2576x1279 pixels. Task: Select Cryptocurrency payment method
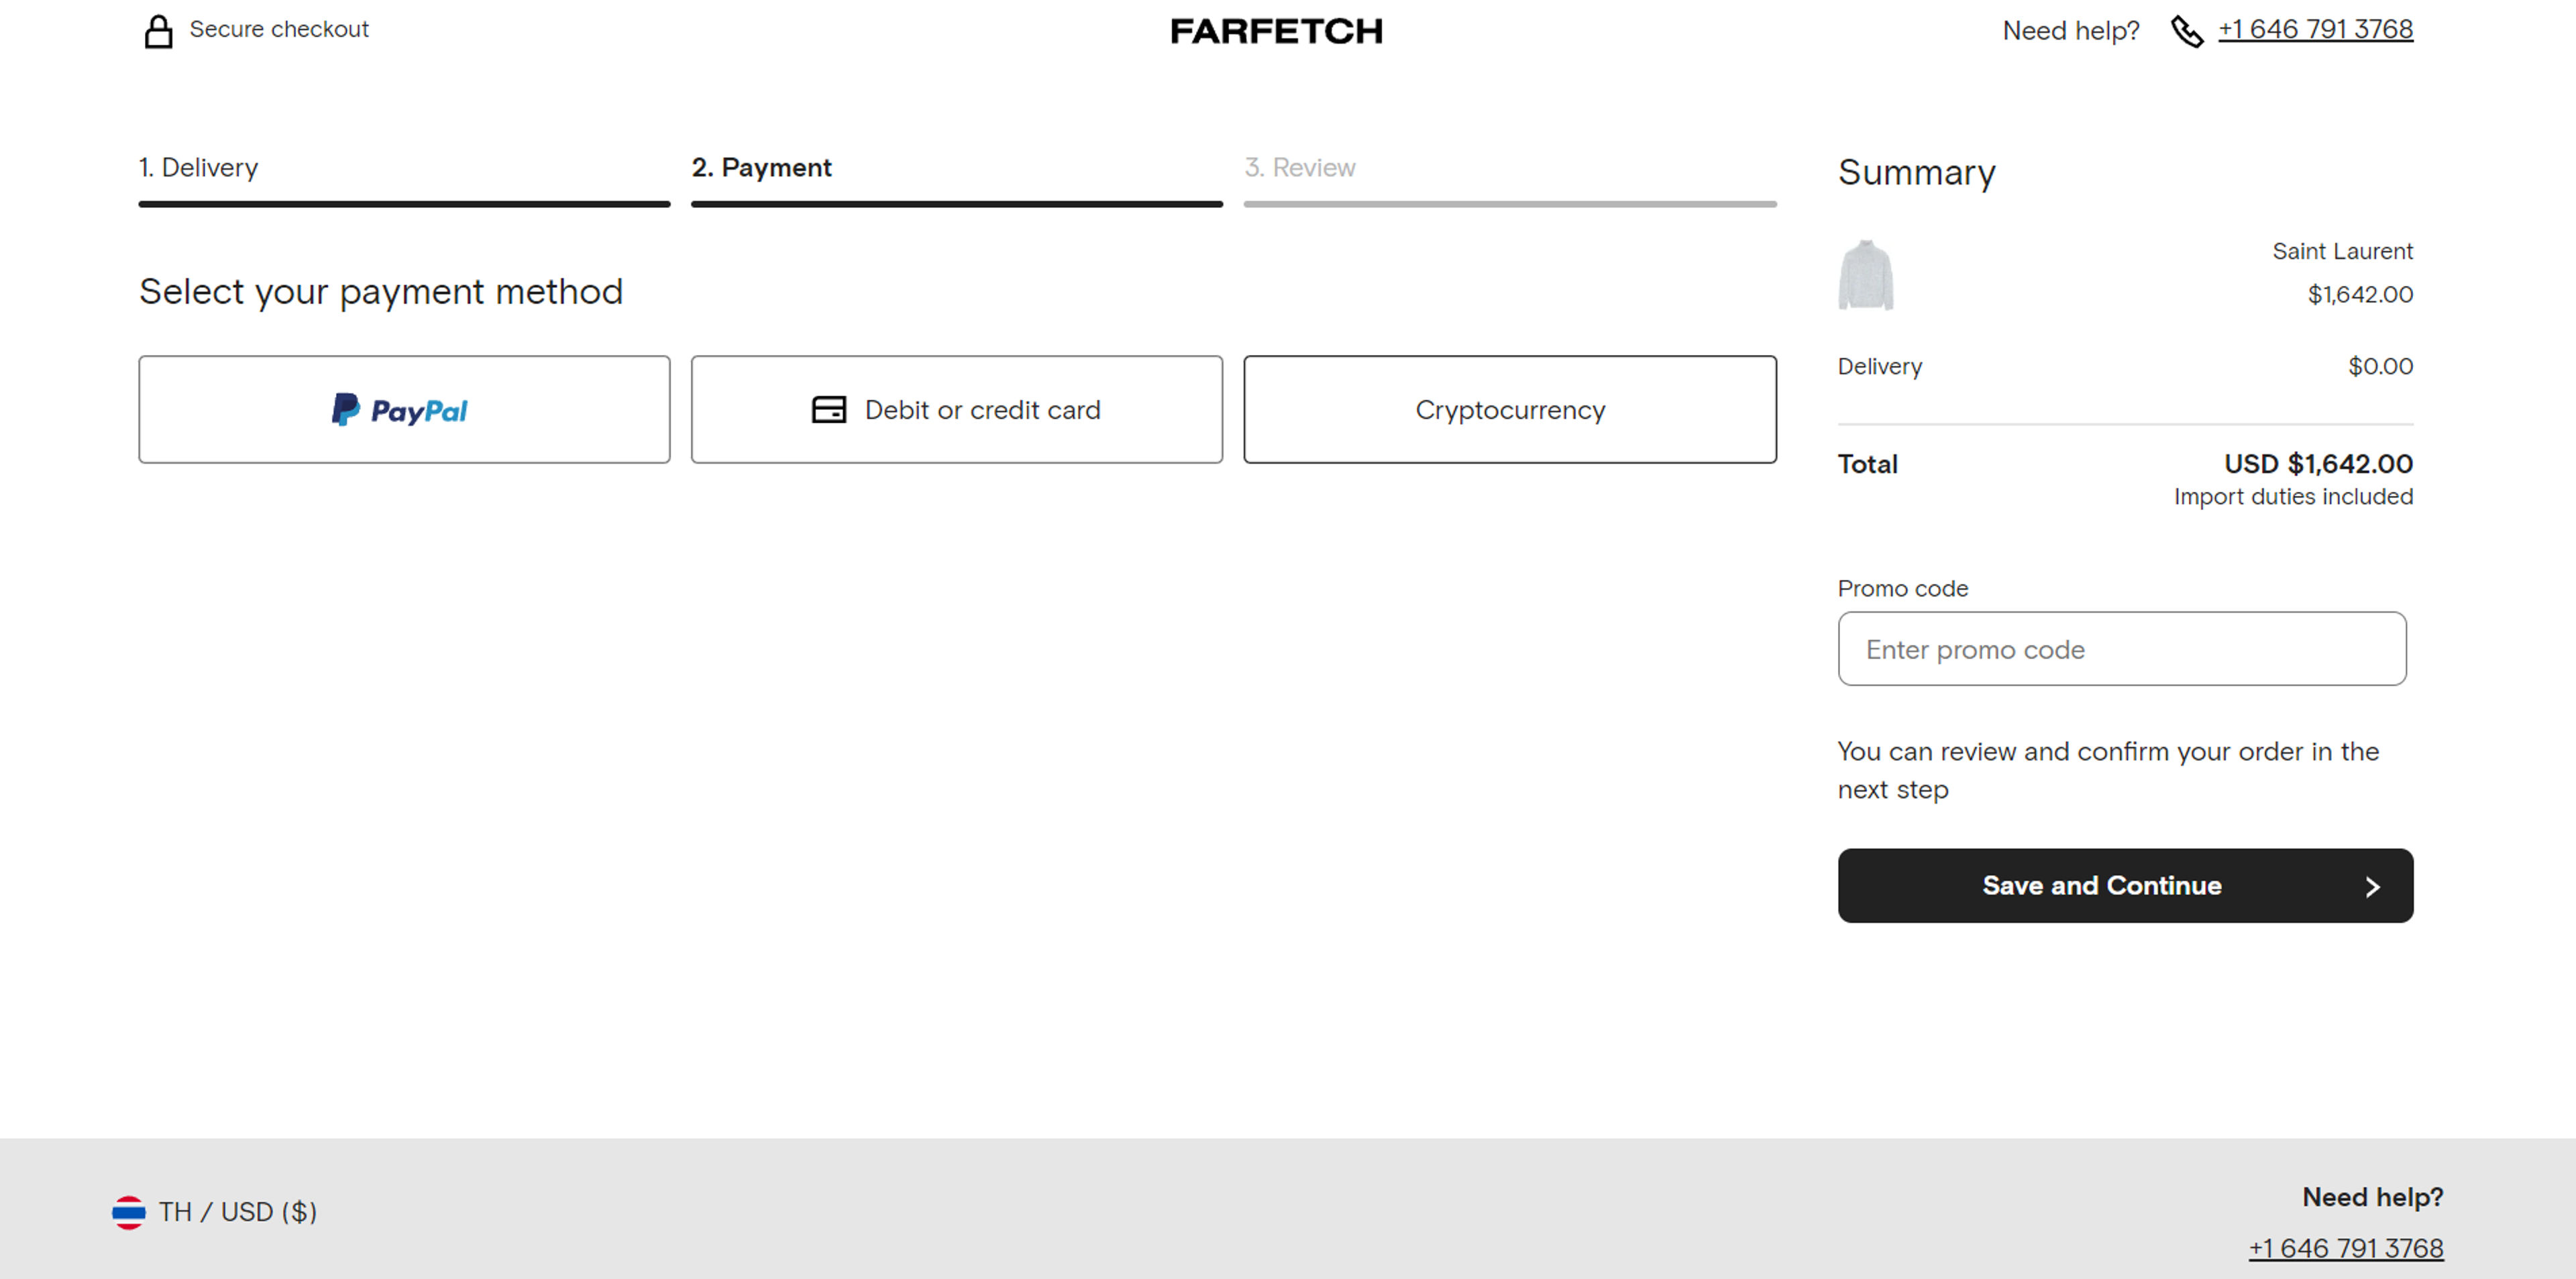coord(1509,410)
